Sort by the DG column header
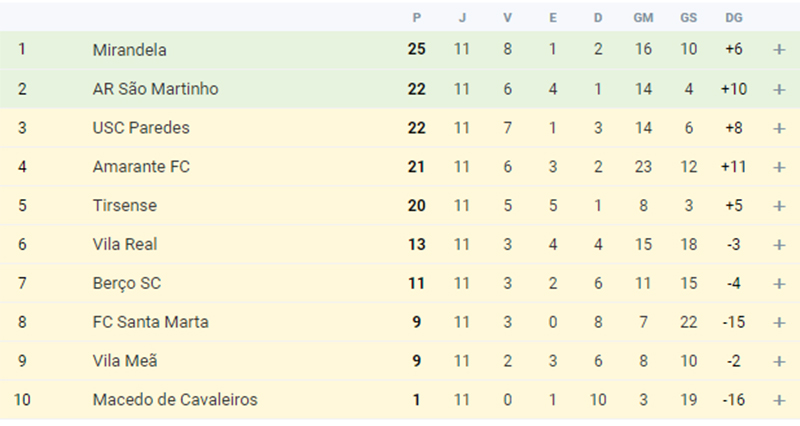Image resolution: width=800 pixels, height=426 pixels. (734, 18)
